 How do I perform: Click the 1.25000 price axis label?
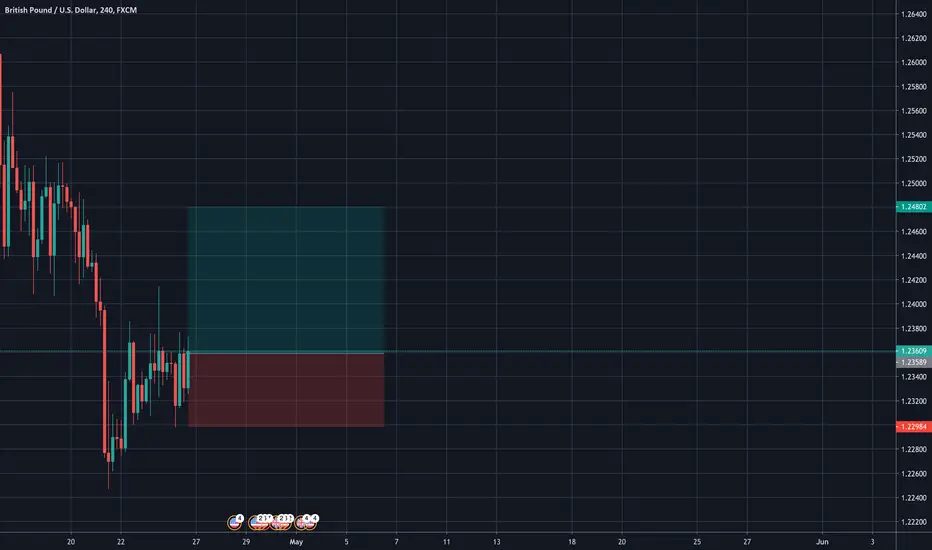click(x=914, y=183)
